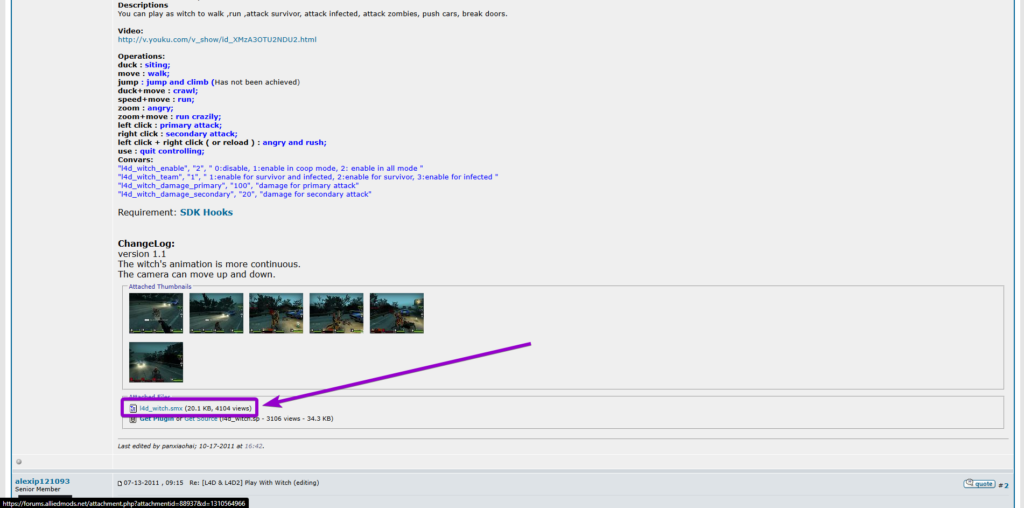
Task: Click the l4d_witch.smx file icon
Action: 133,408
